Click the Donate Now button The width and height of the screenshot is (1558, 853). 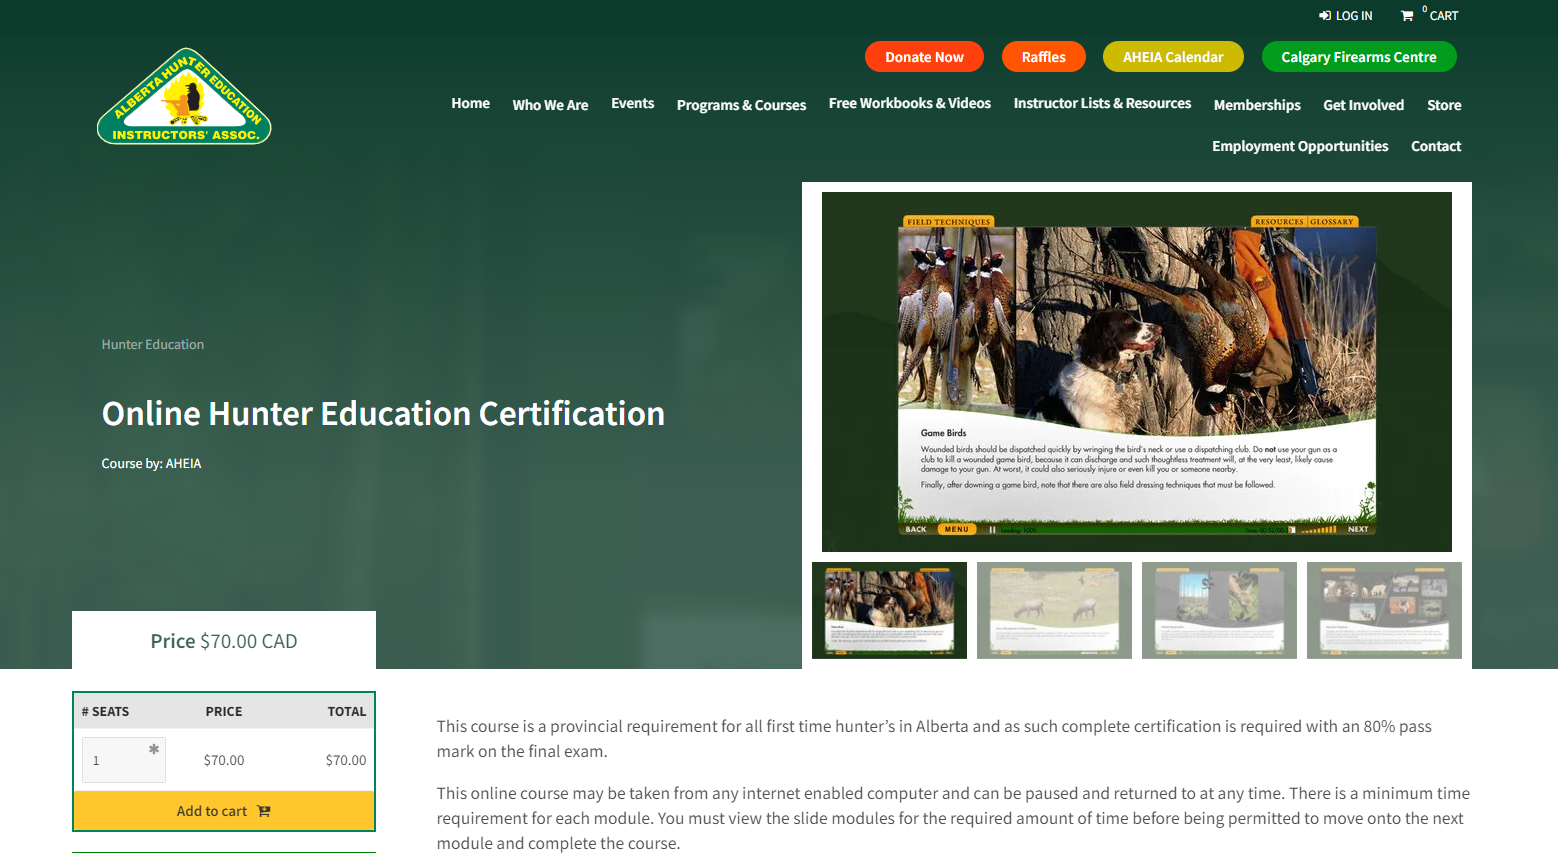coord(924,56)
